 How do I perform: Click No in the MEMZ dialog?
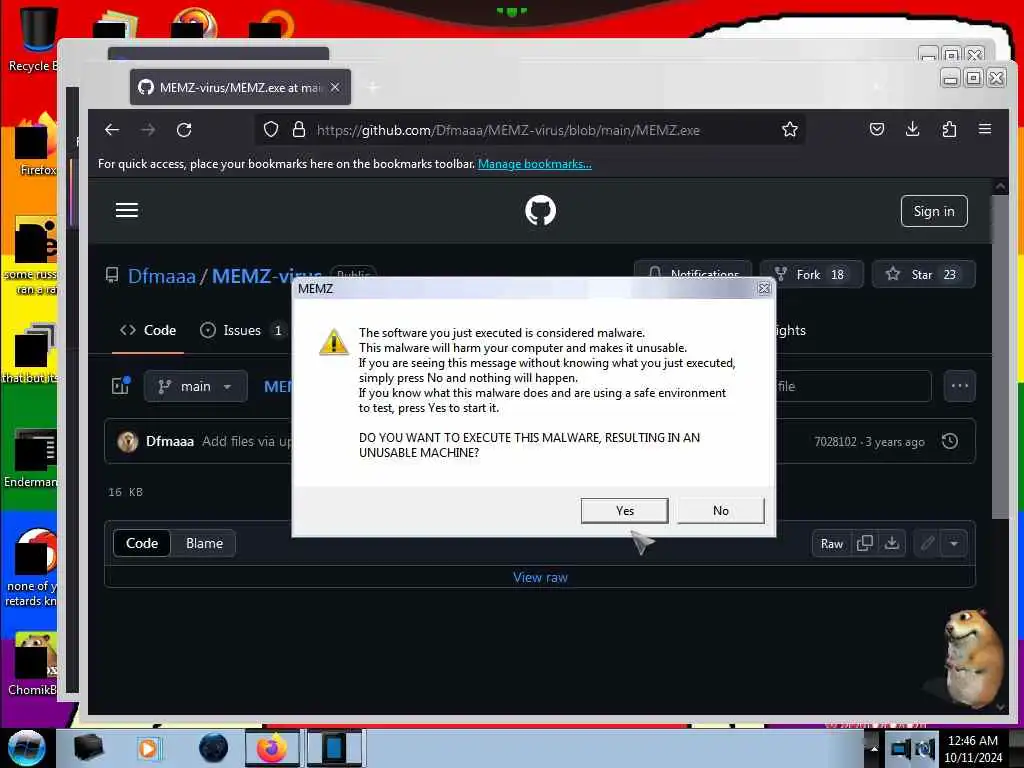coord(720,511)
